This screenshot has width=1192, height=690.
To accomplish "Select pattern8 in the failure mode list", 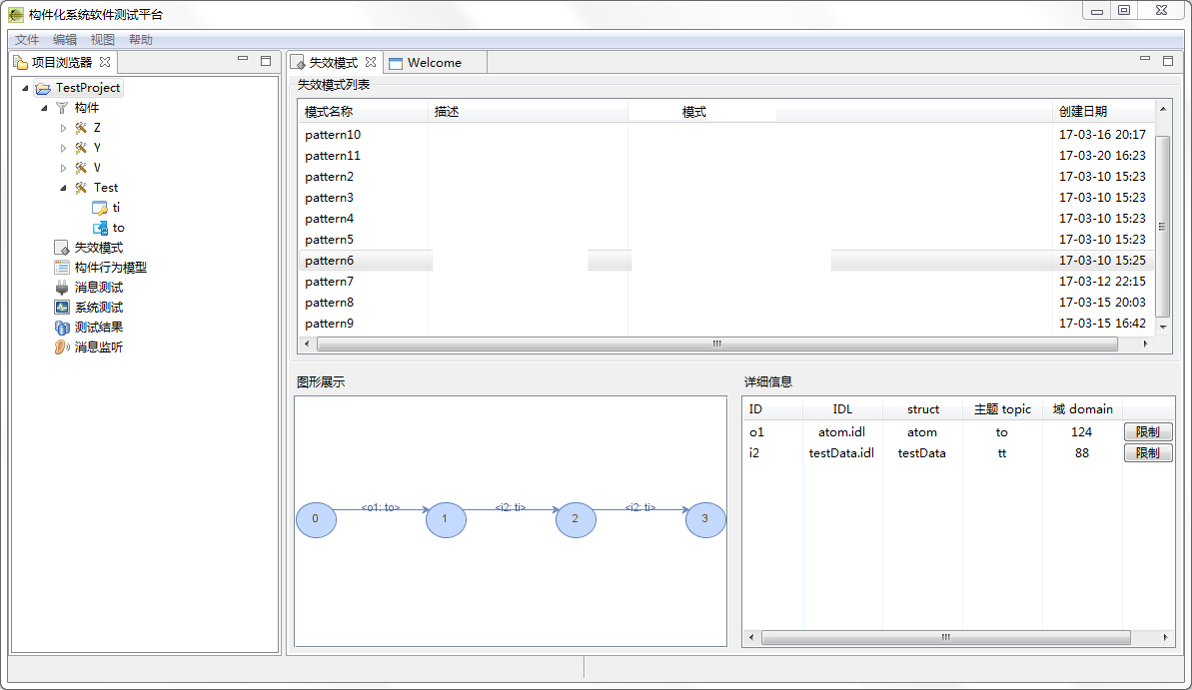I will point(330,303).
